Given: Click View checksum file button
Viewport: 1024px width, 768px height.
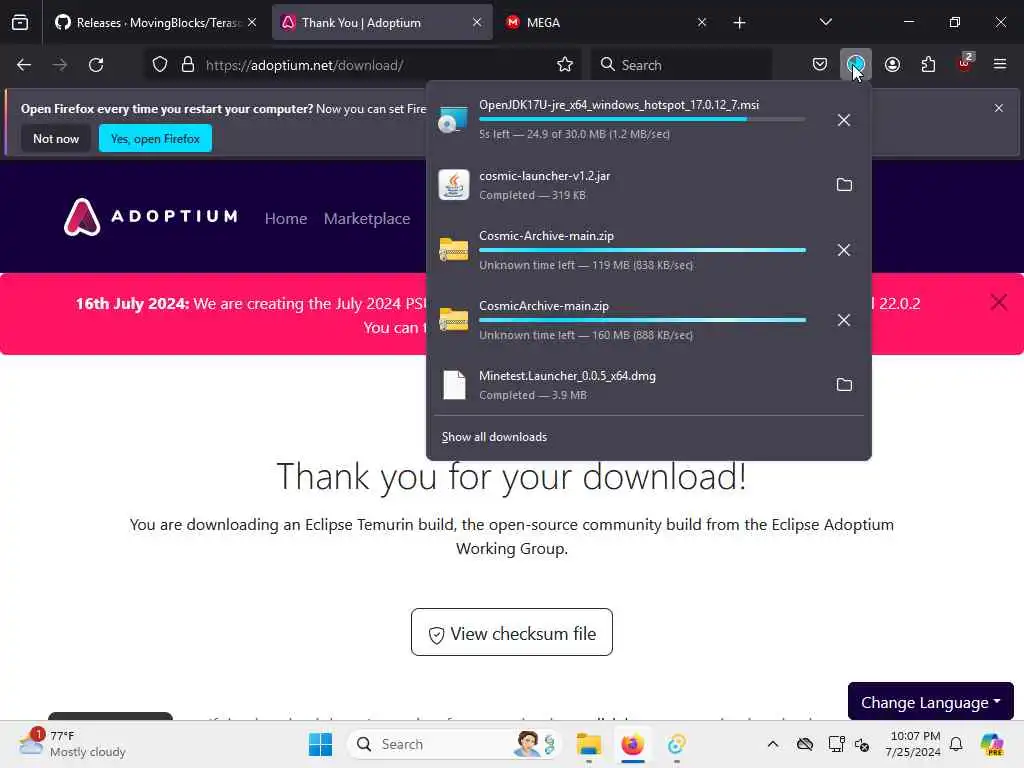Looking at the screenshot, I should (512, 632).
